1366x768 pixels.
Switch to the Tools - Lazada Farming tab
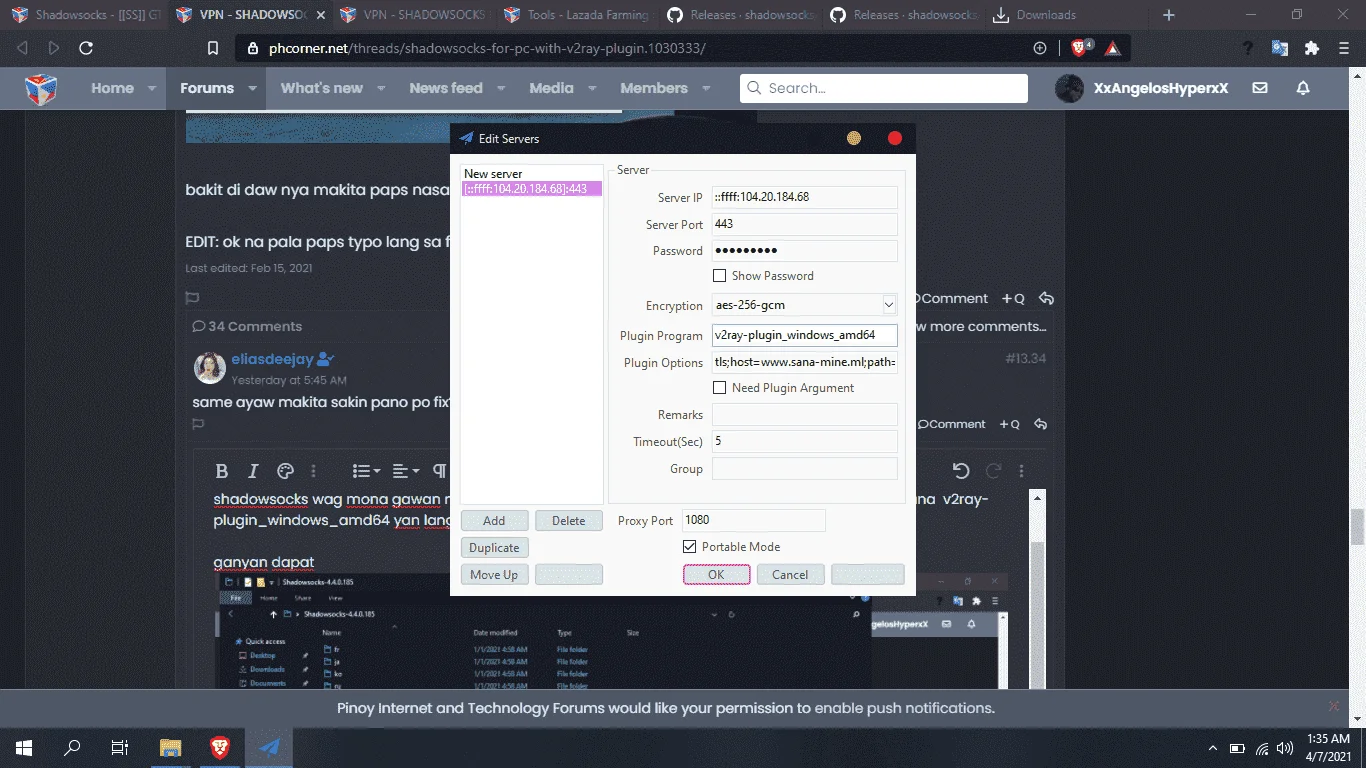pos(576,15)
